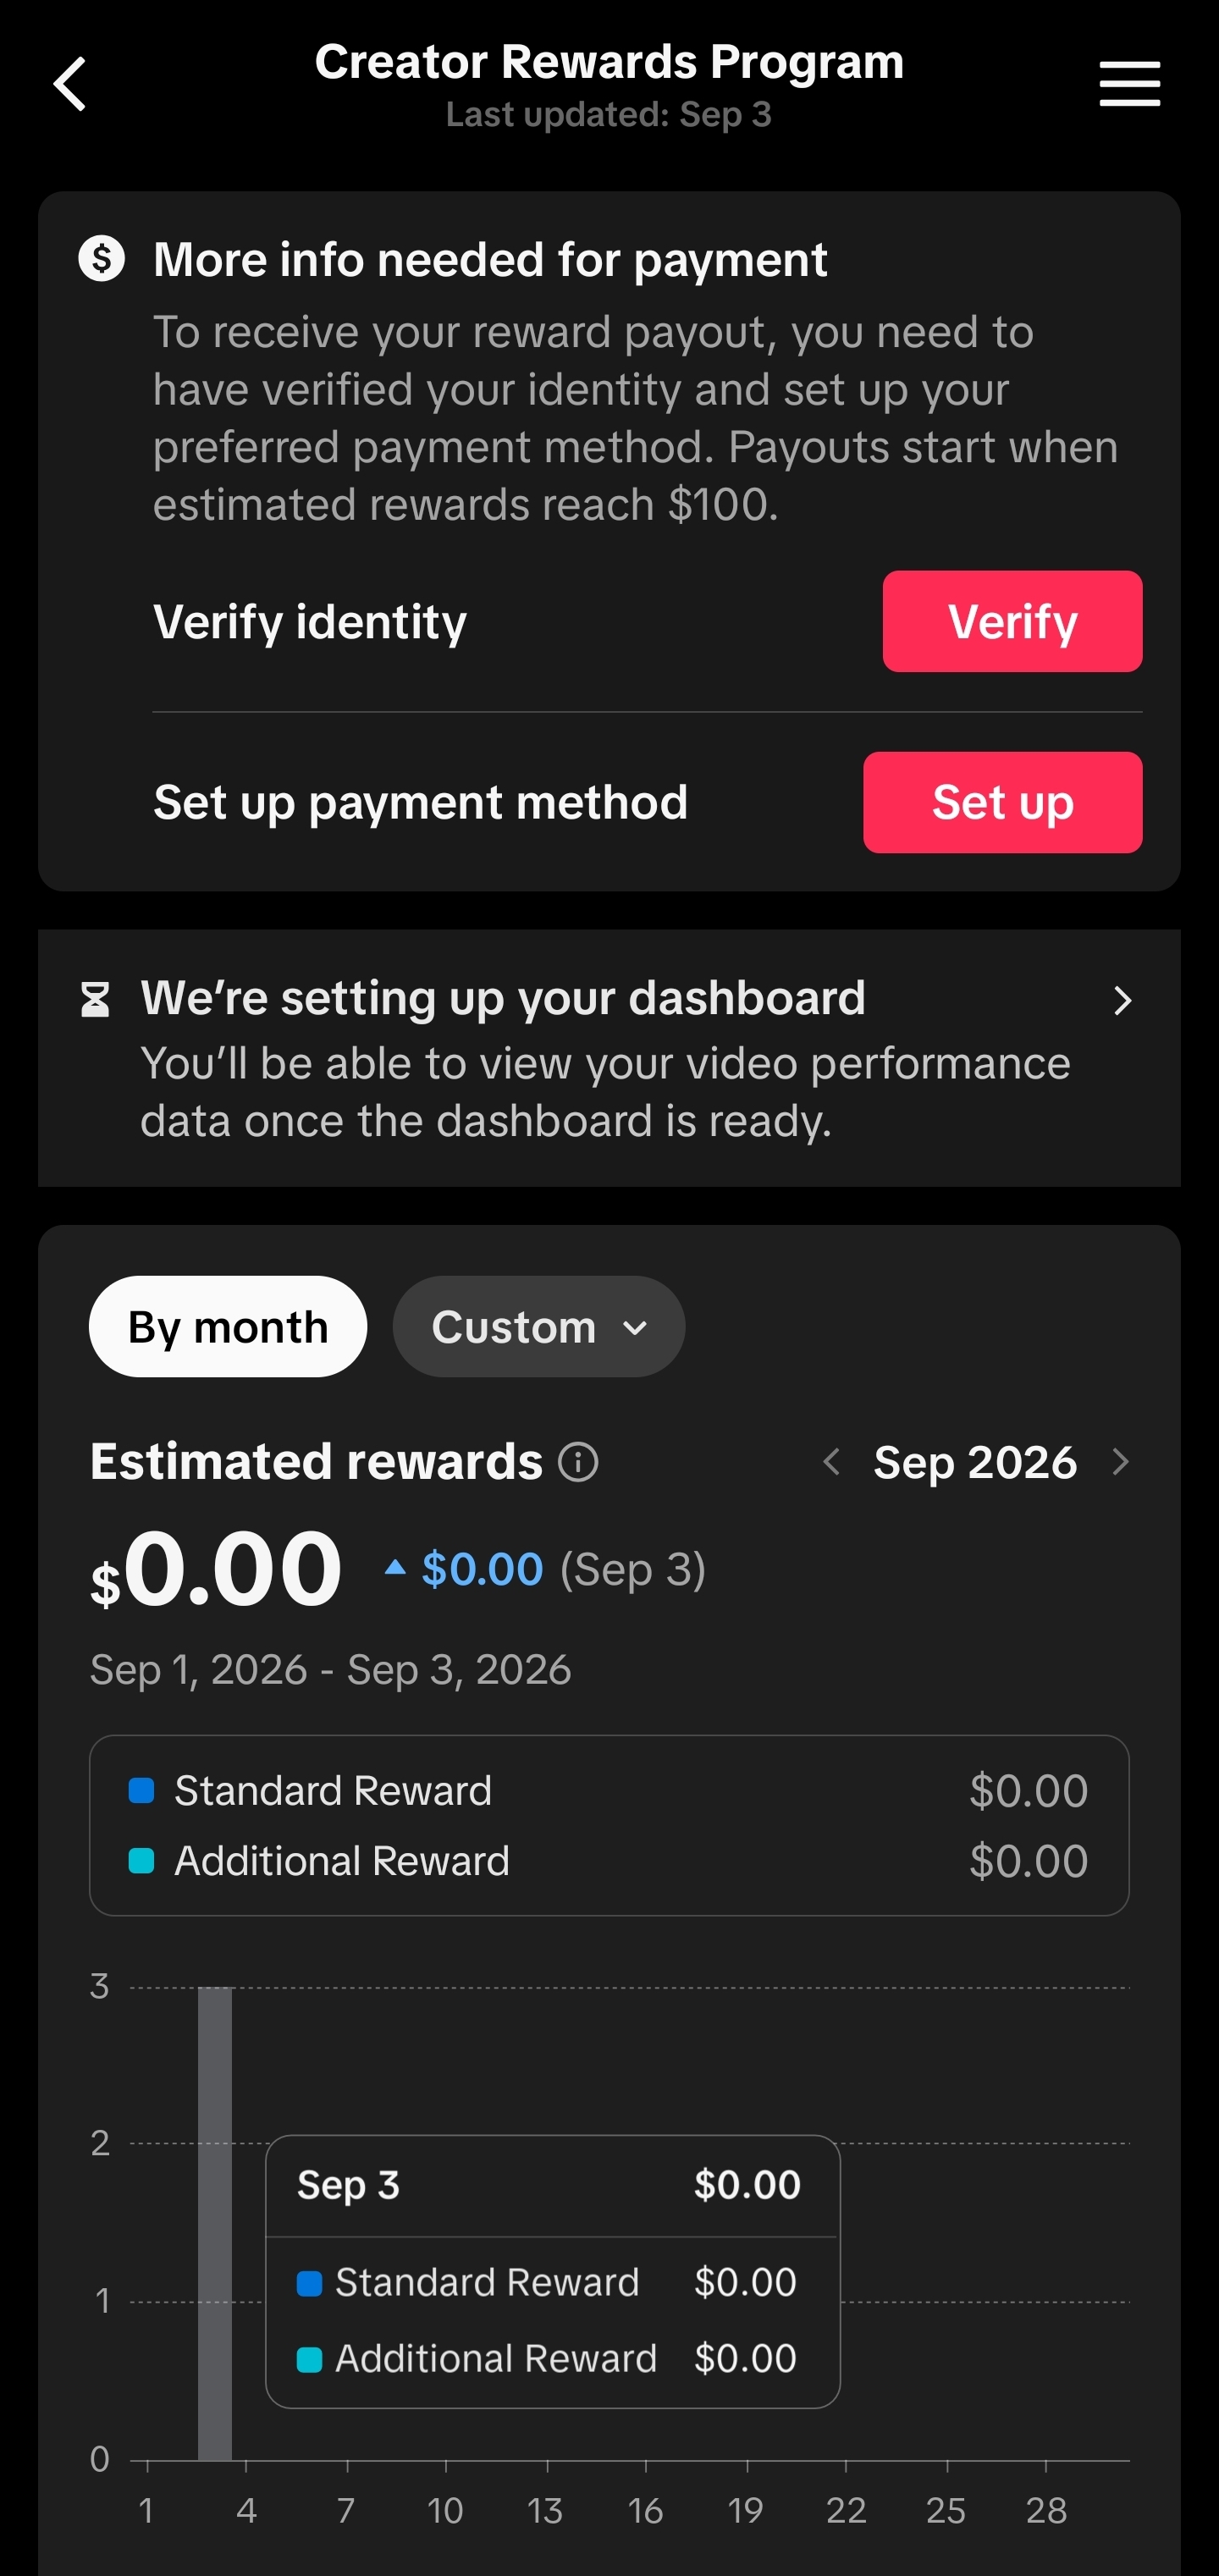Viewport: 1219px width, 2576px height.
Task: Tap the Sep 2026 month label
Action: click(975, 1462)
